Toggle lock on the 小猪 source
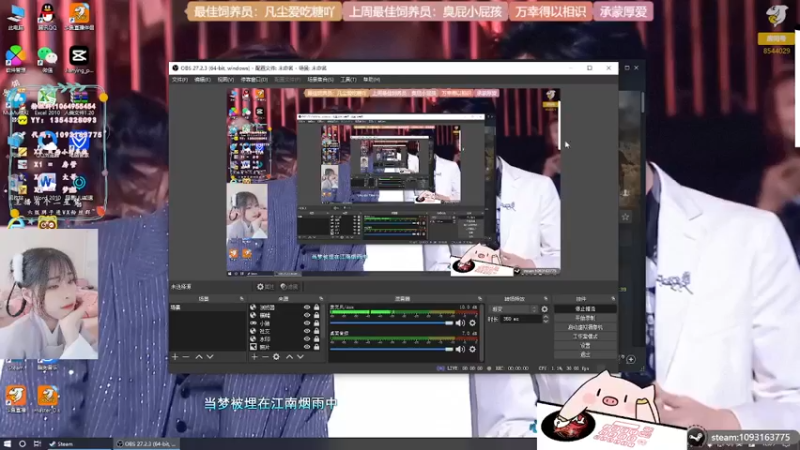This screenshot has height=450, width=800. (x=316, y=323)
